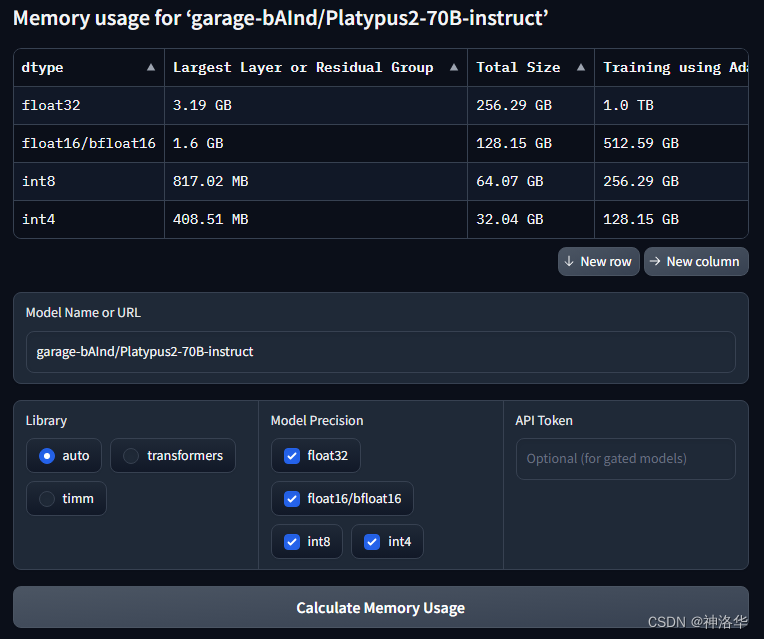Sort by Largest Layer or Residual Group arrow
Screen dimensions: 764x639
click(x=454, y=68)
